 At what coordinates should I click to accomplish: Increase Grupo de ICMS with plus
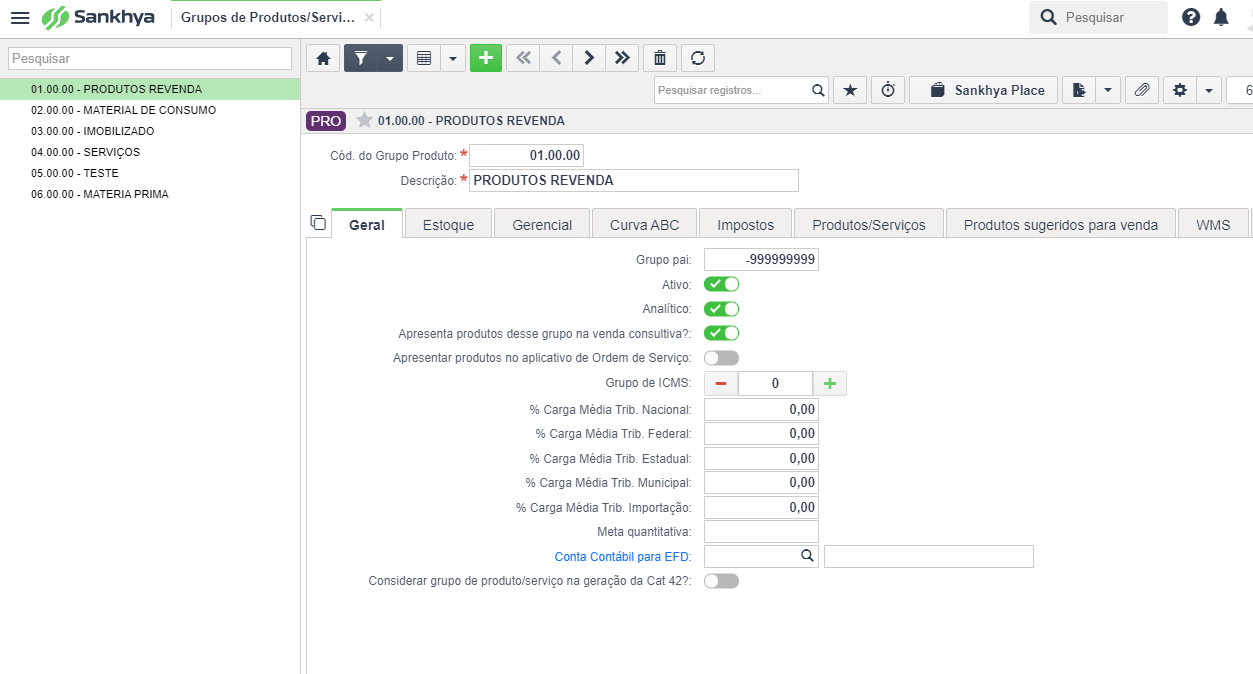point(830,384)
